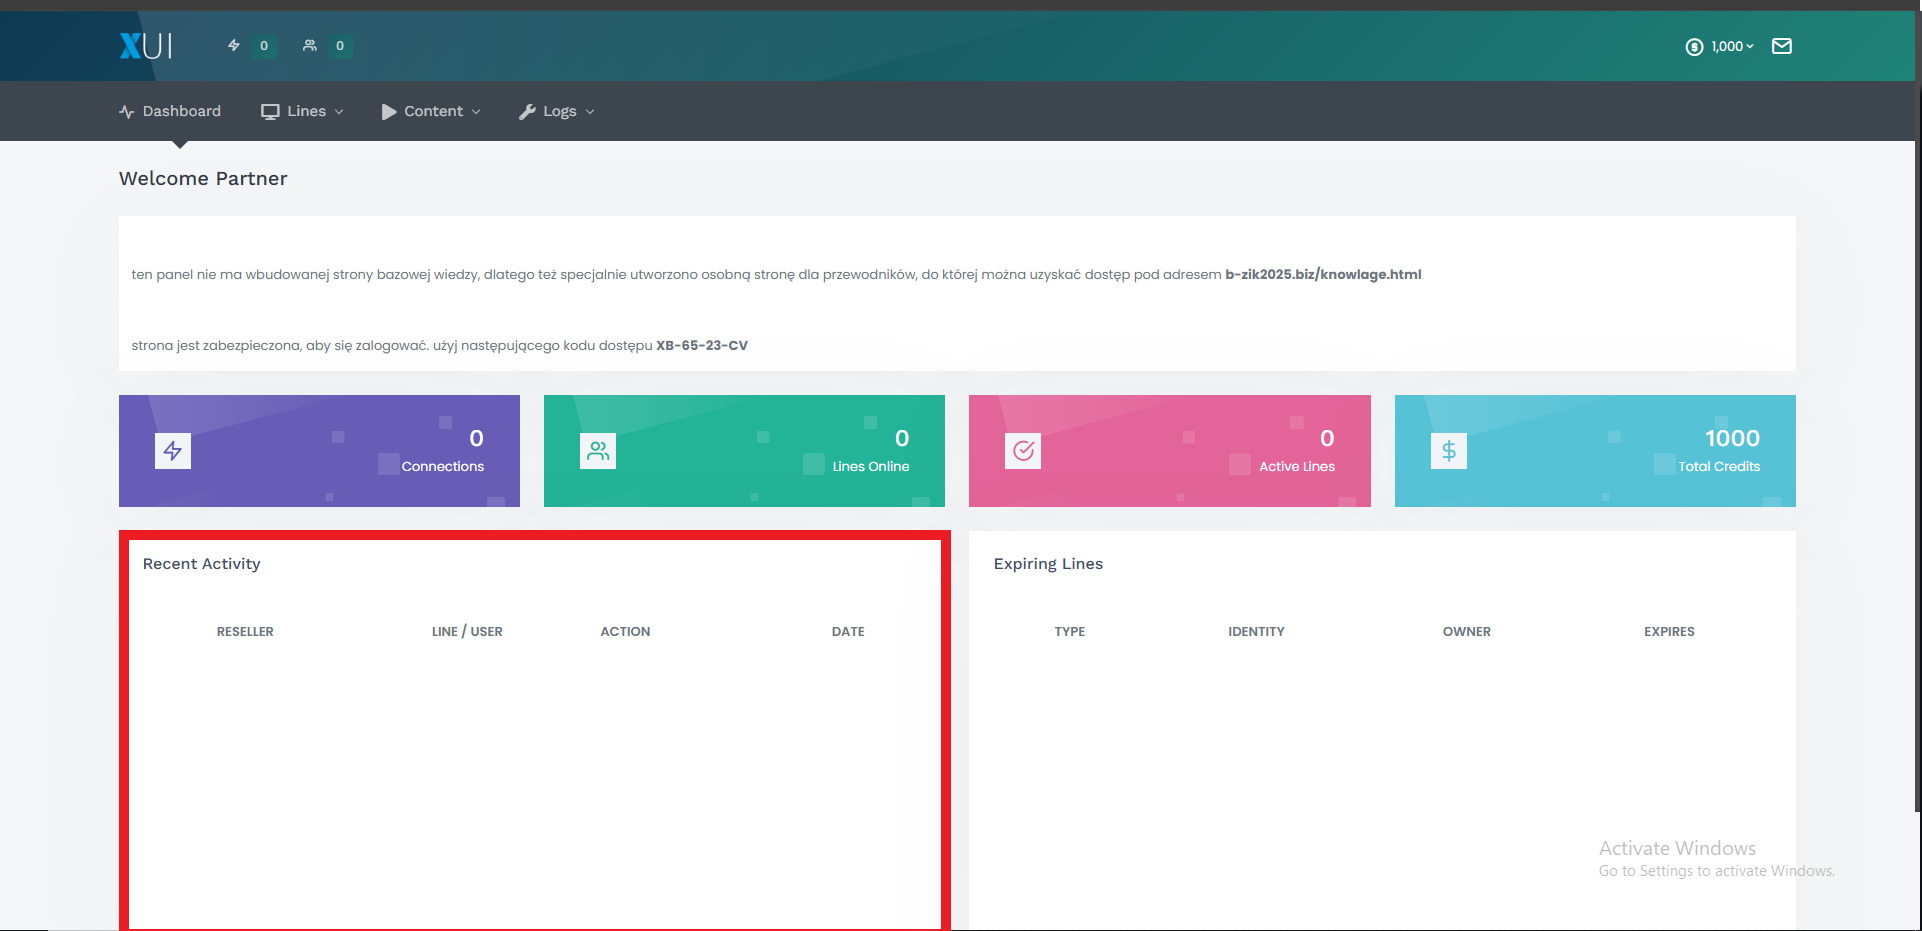Screen dimensions: 1922x931
Task: Open the mail envelope icon
Action: coord(1782,46)
